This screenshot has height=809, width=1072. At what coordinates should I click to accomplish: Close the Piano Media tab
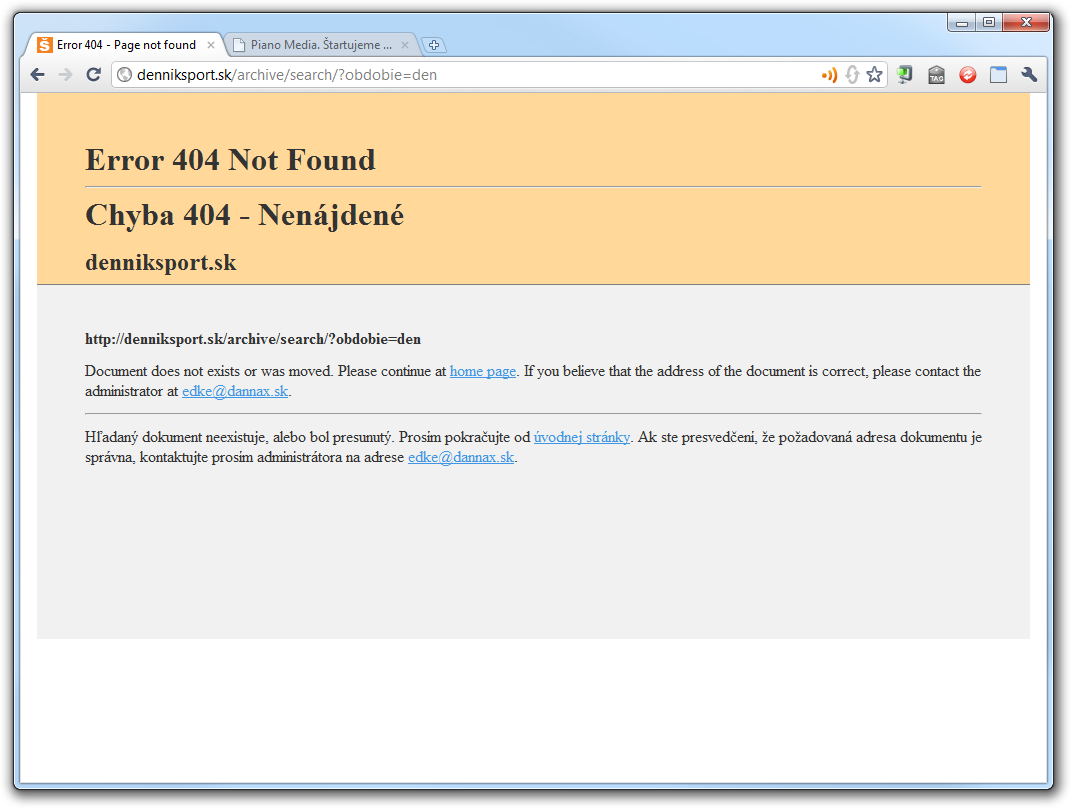click(x=405, y=45)
